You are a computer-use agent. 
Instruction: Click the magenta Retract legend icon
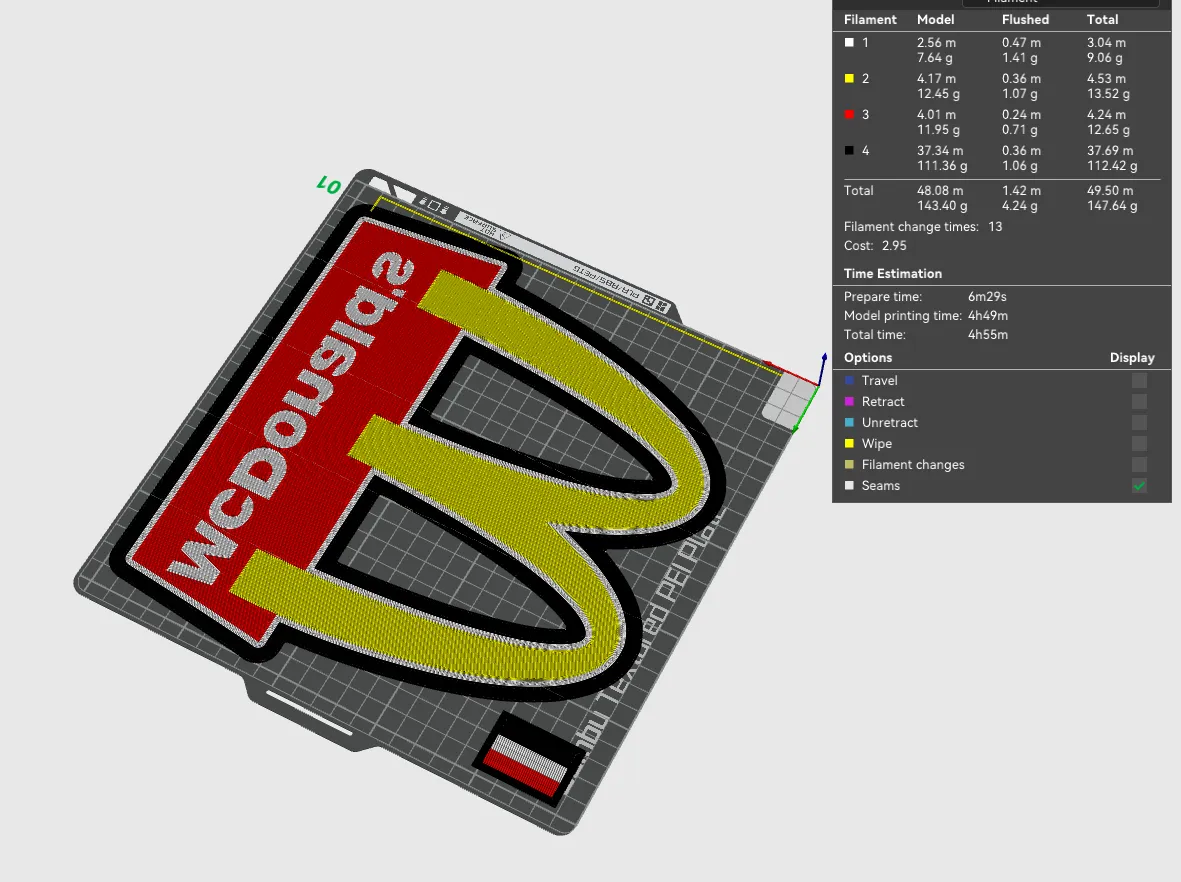pyautogui.click(x=850, y=402)
